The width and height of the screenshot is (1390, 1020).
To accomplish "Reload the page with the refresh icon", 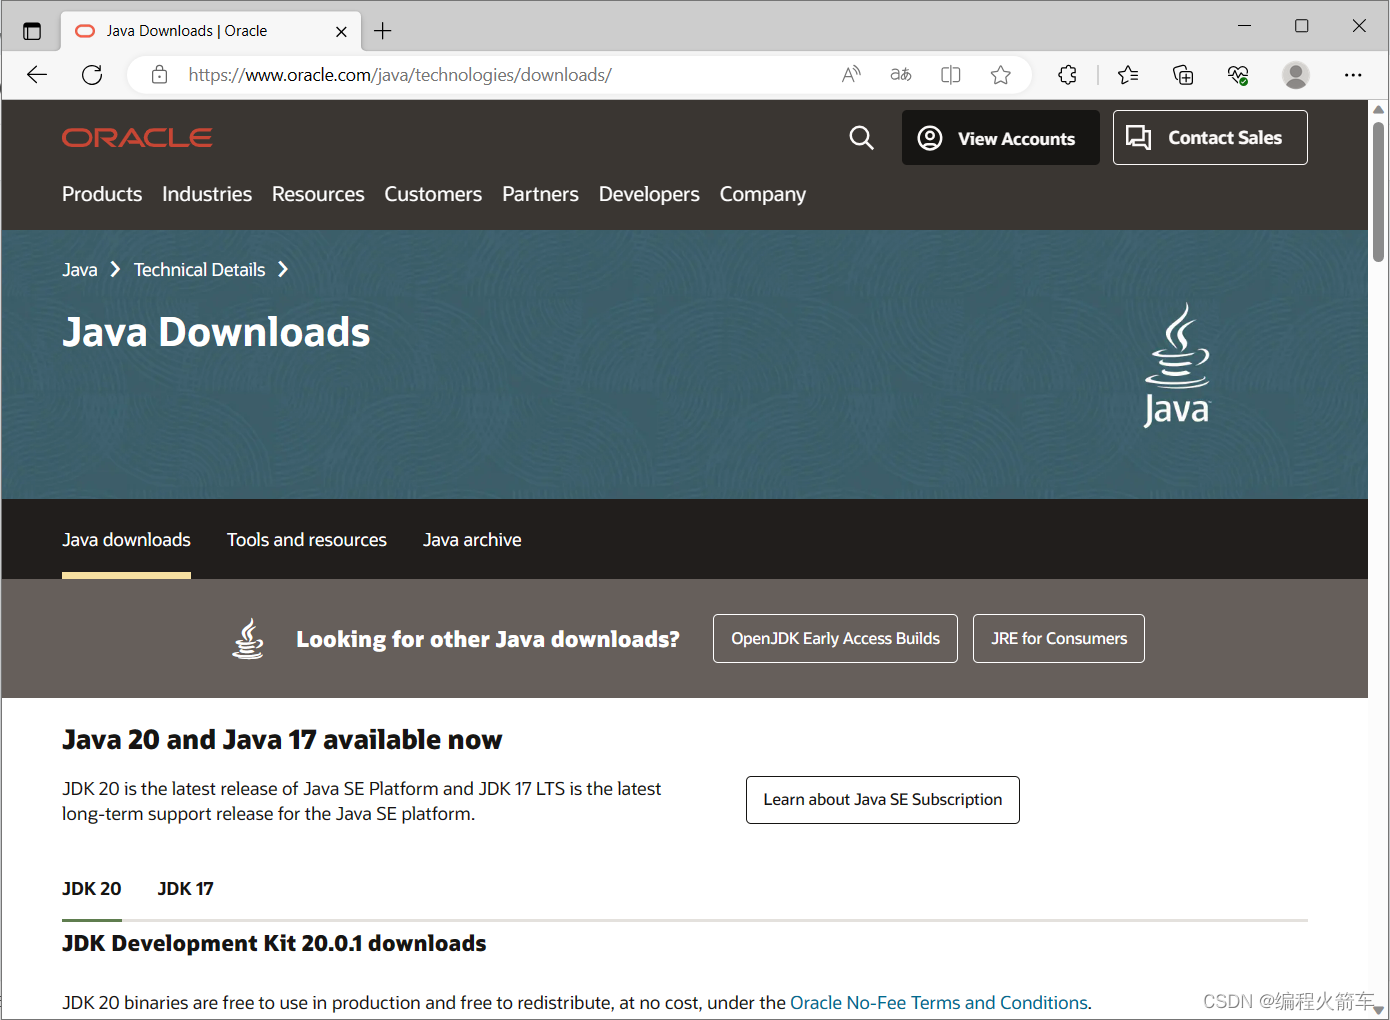I will (92, 75).
